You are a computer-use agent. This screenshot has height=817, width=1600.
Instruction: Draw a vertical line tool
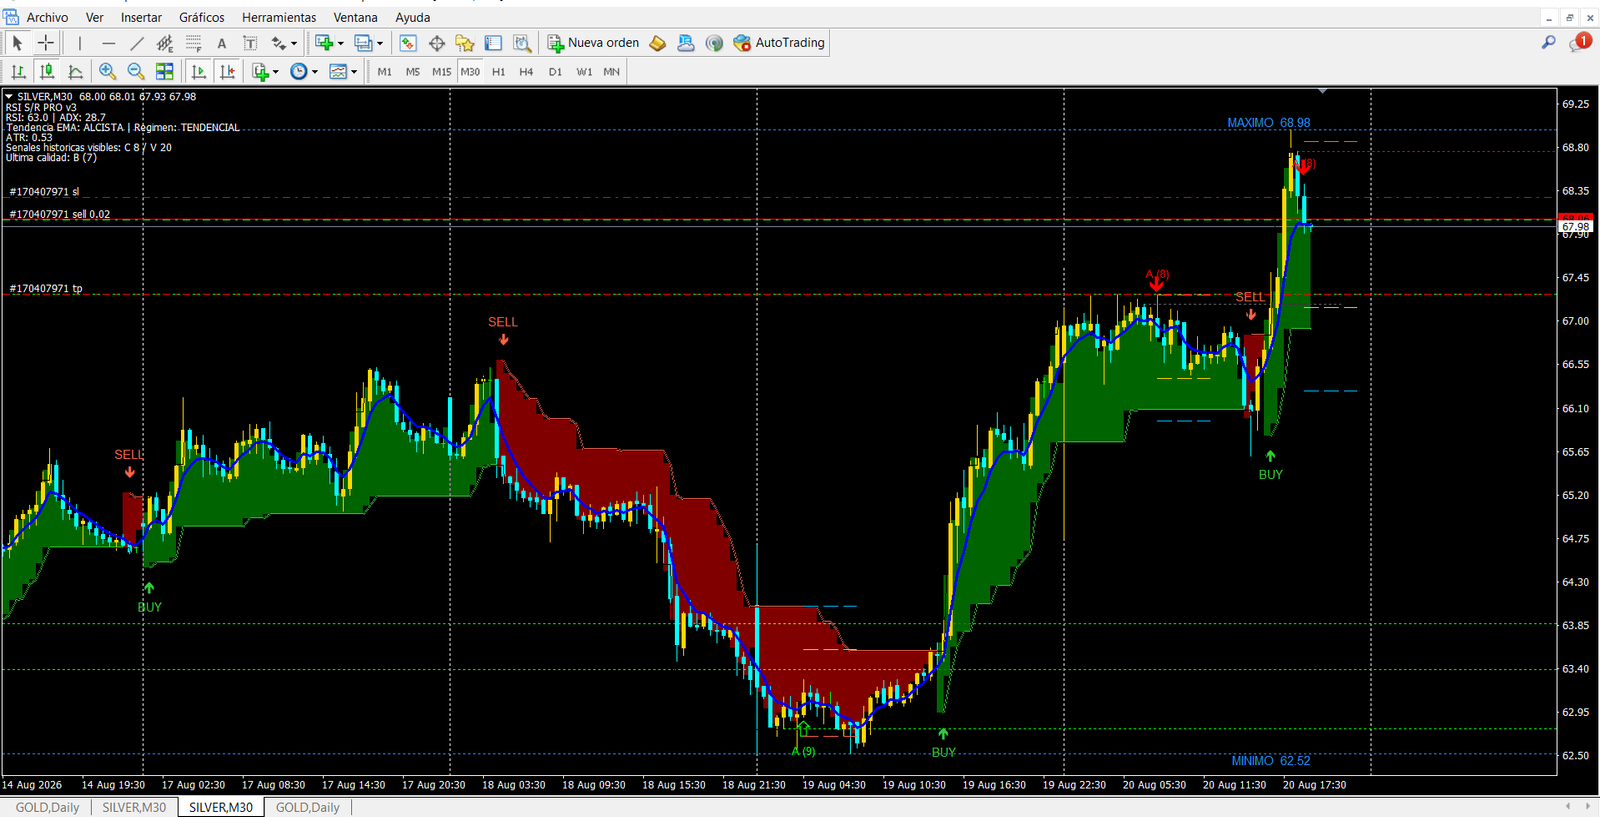coord(80,43)
